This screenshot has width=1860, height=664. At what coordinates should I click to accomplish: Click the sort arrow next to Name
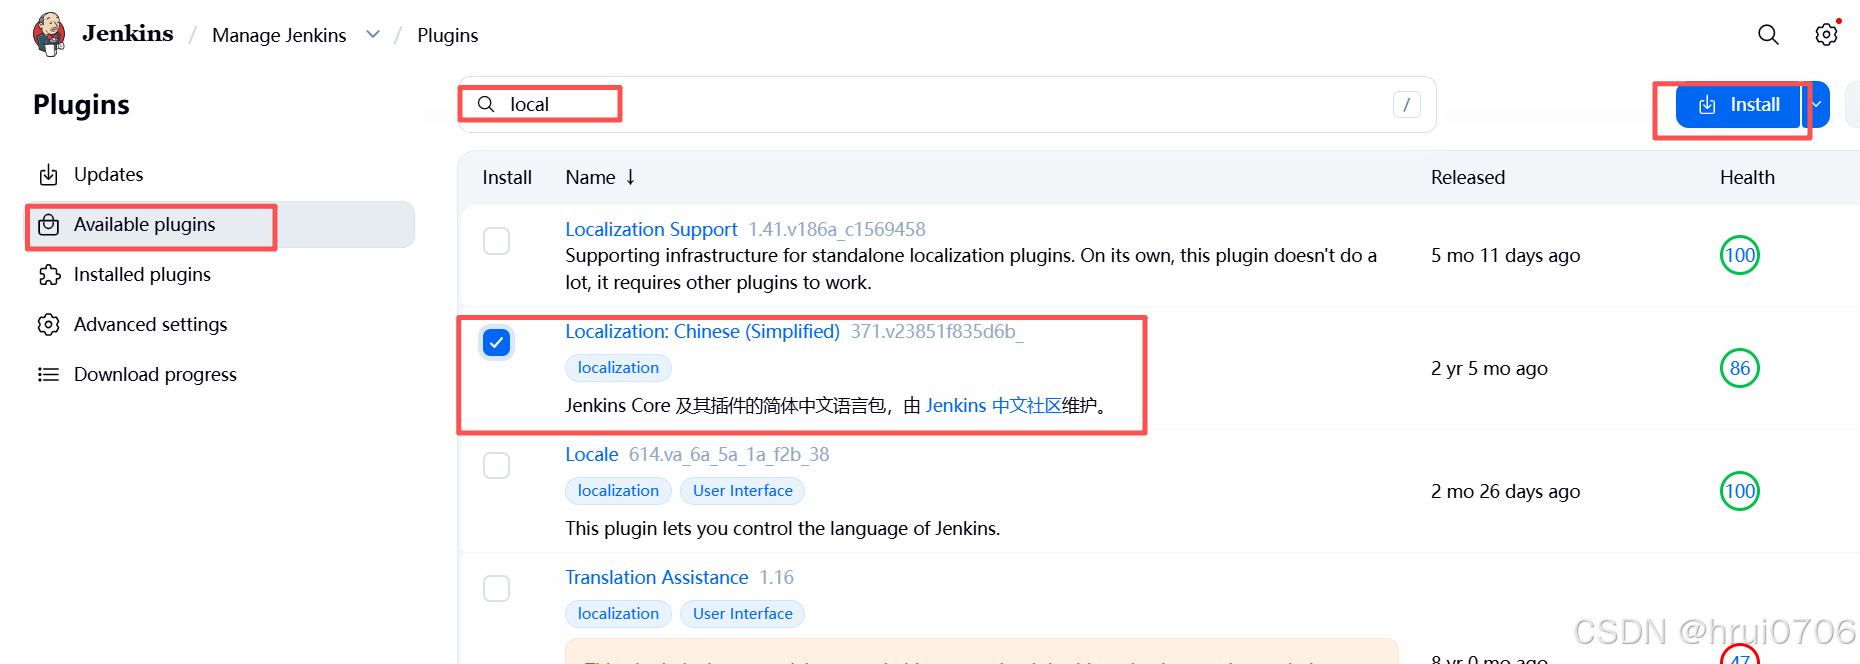pos(630,177)
